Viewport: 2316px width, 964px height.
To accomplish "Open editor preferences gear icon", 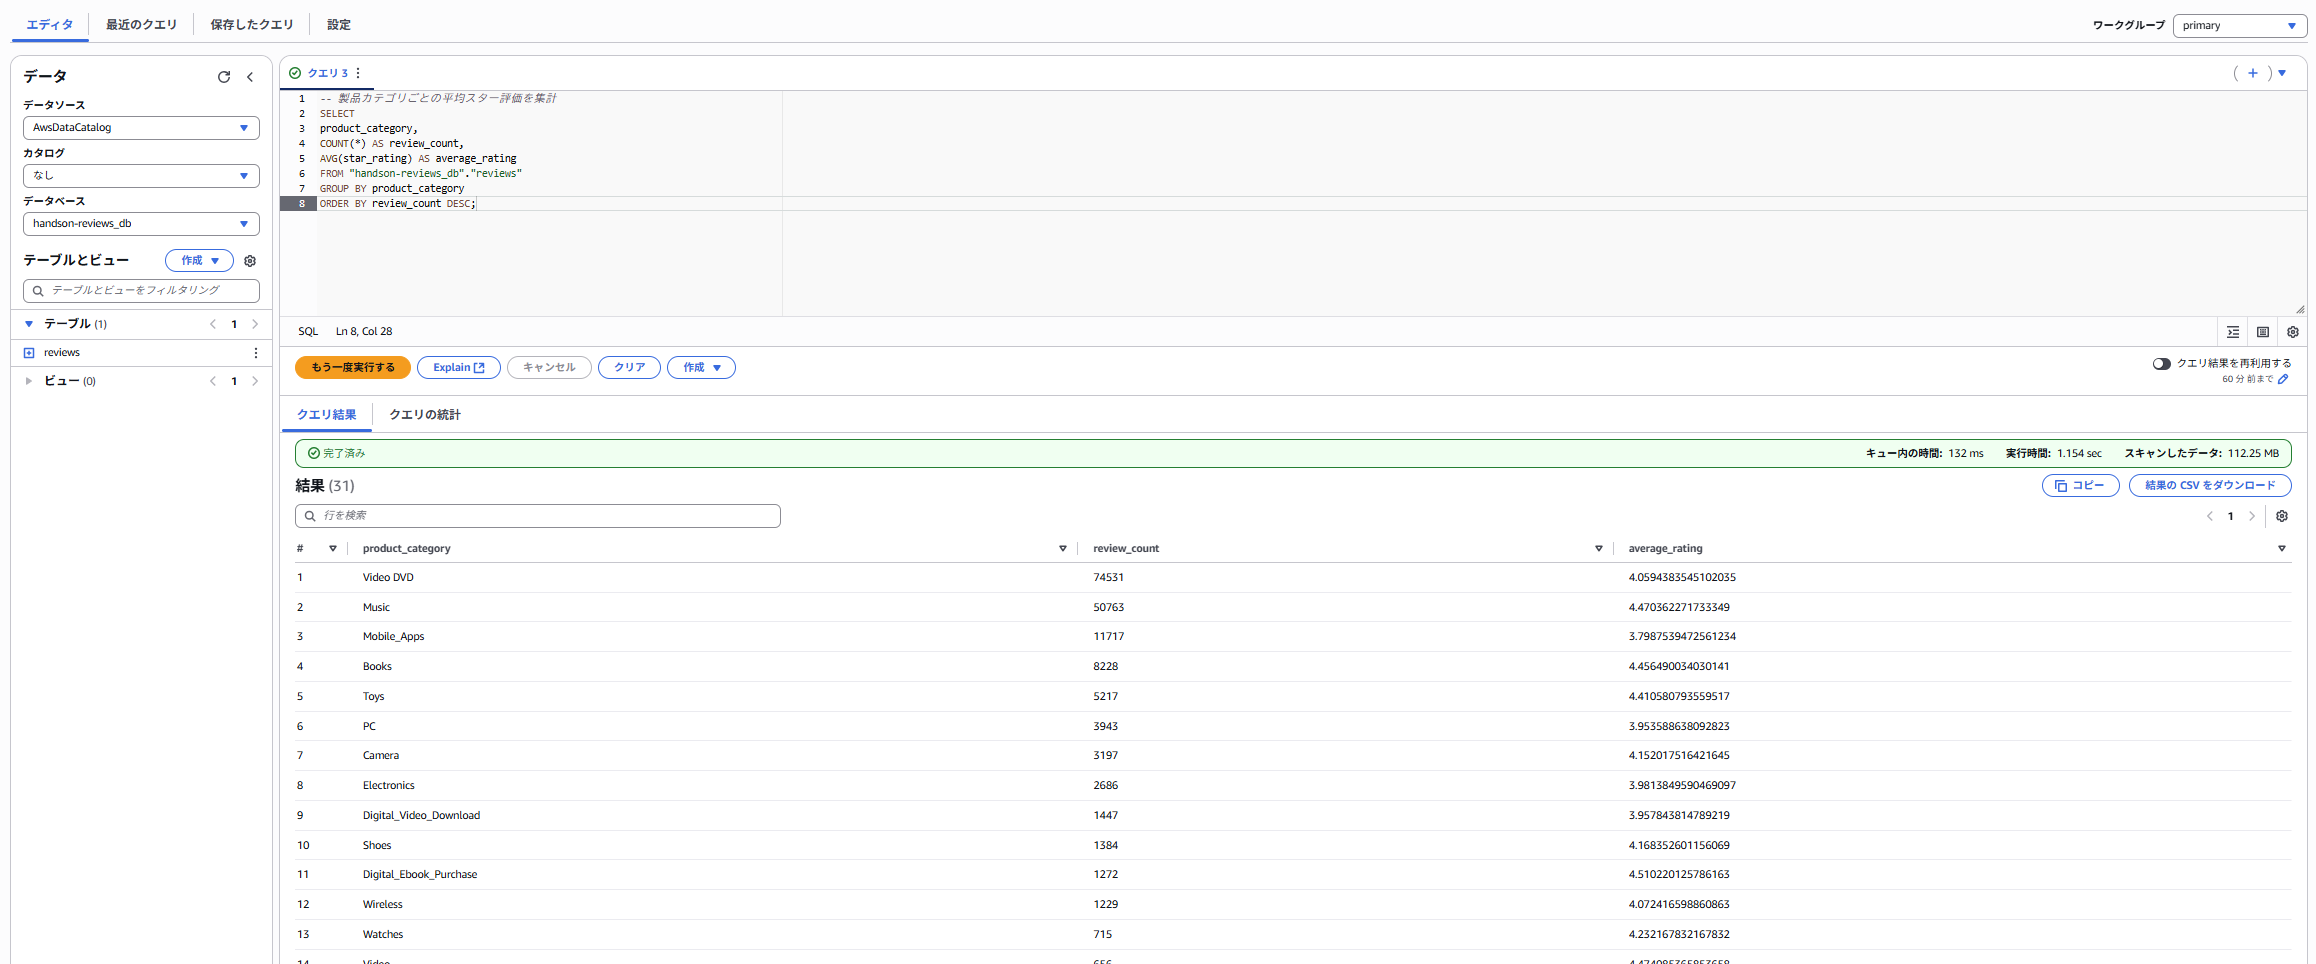I will [x=2293, y=332].
